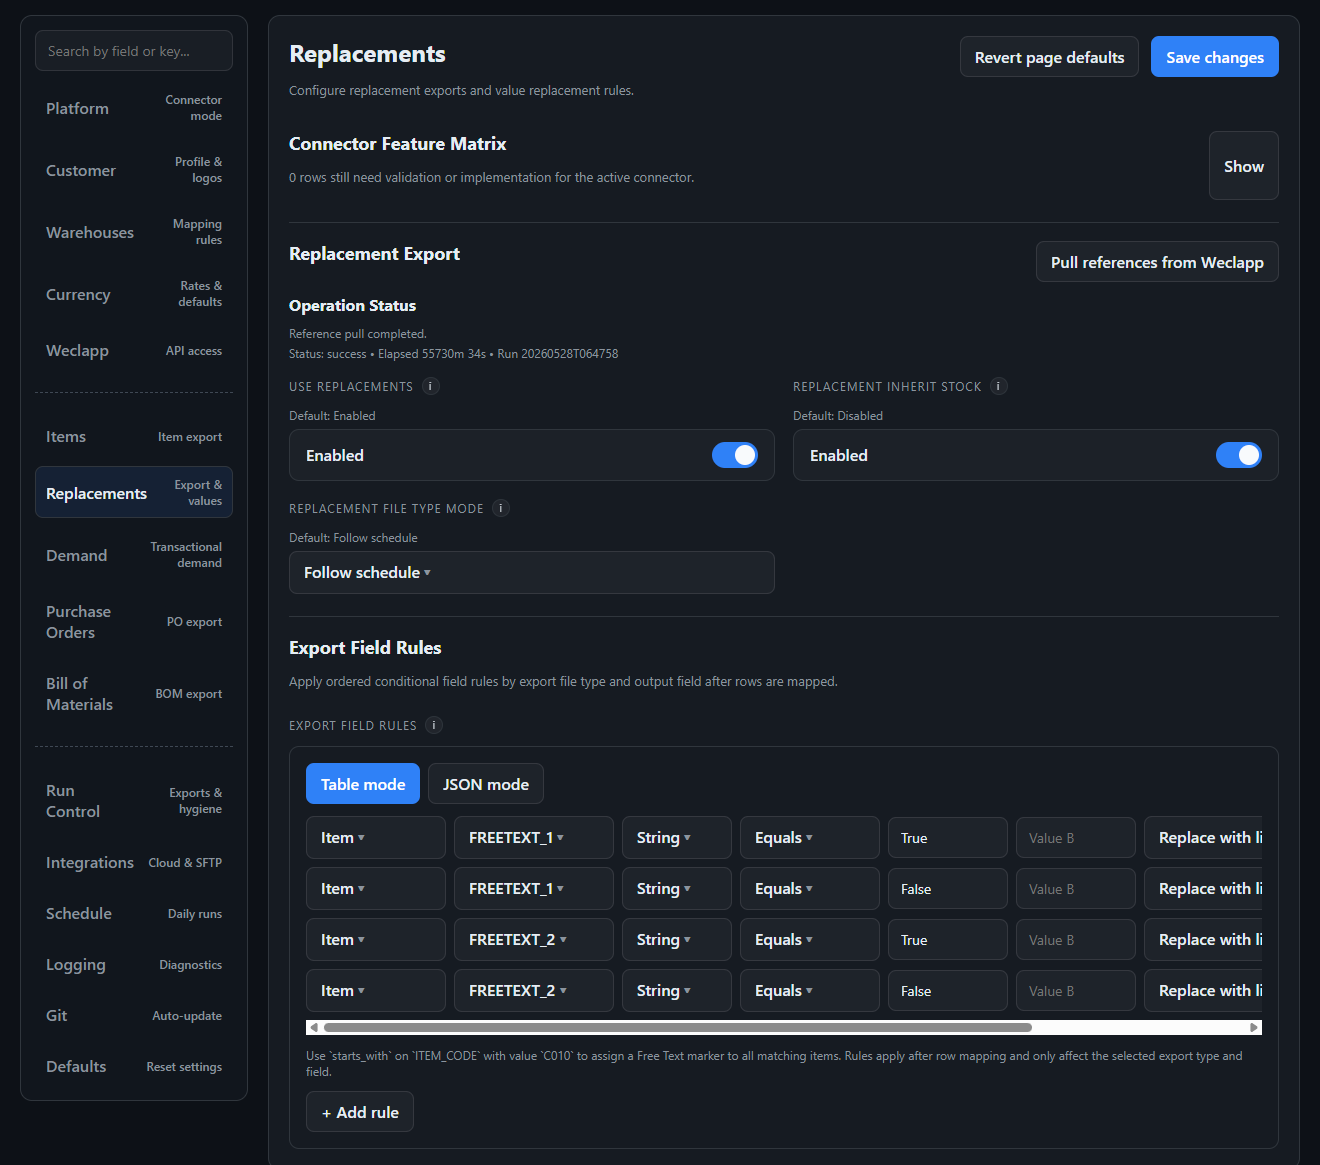Click the horizontal scrollbar under the rules table
The height and width of the screenshot is (1165, 1320).
(677, 1027)
